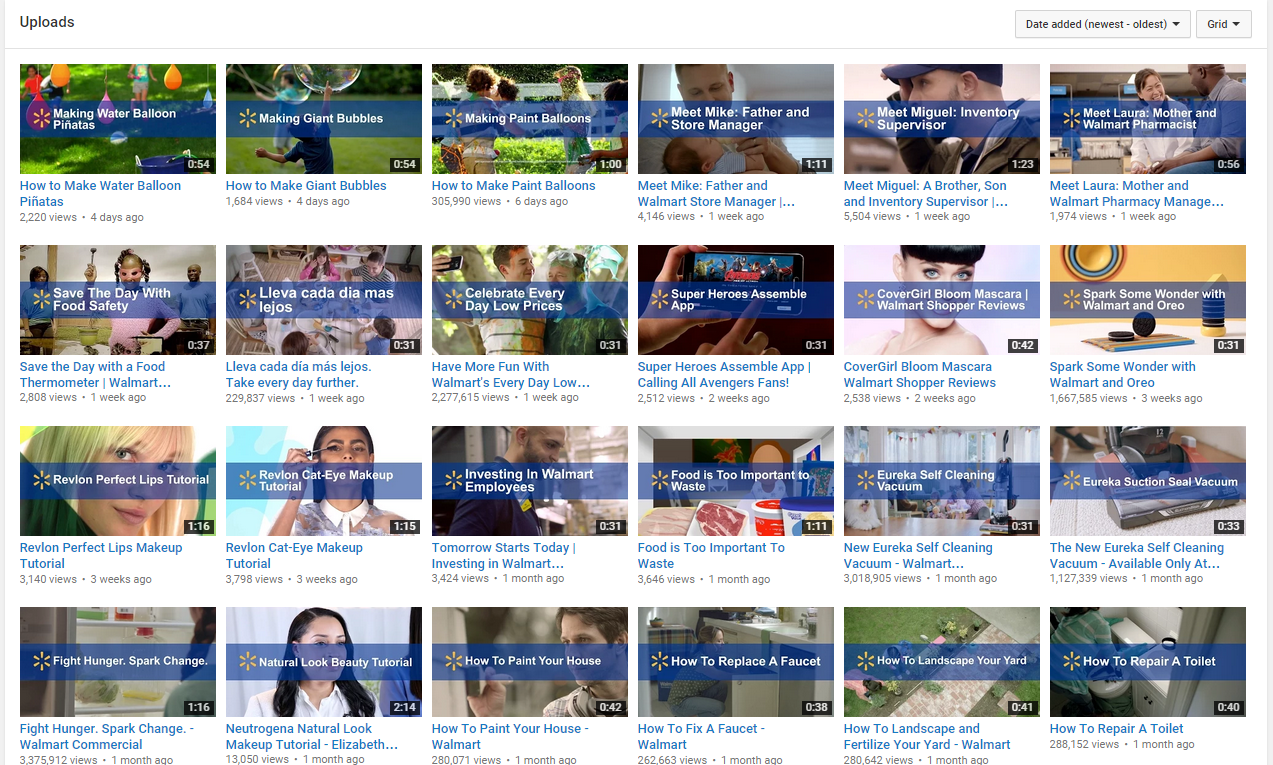1273x765 pixels.
Task: Click 'New Eureka Self Cleaning Vacuum - Walmart' link
Action: 918,555
